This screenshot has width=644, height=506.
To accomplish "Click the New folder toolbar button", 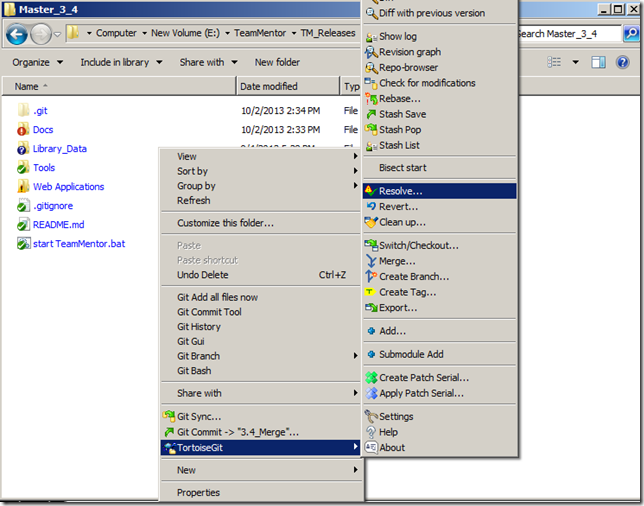I will (x=277, y=62).
